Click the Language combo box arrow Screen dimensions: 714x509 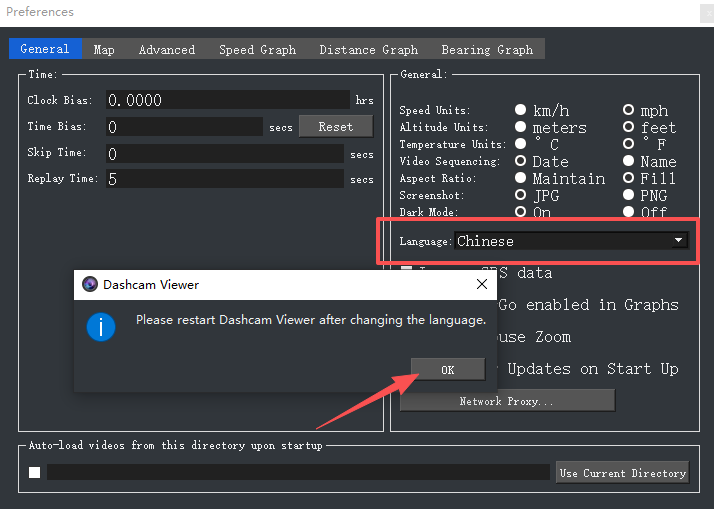click(x=678, y=240)
